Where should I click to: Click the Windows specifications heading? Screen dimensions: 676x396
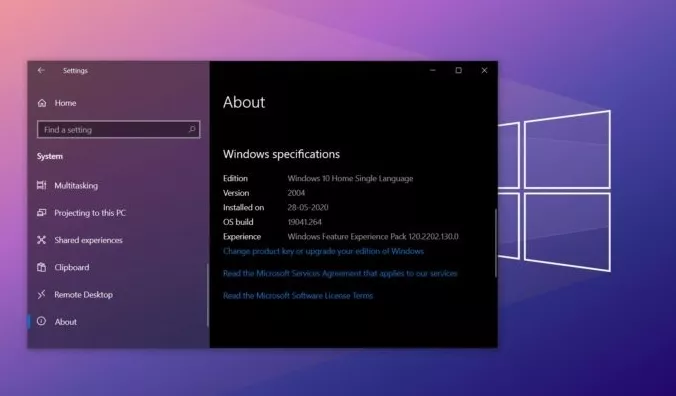click(282, 154)
